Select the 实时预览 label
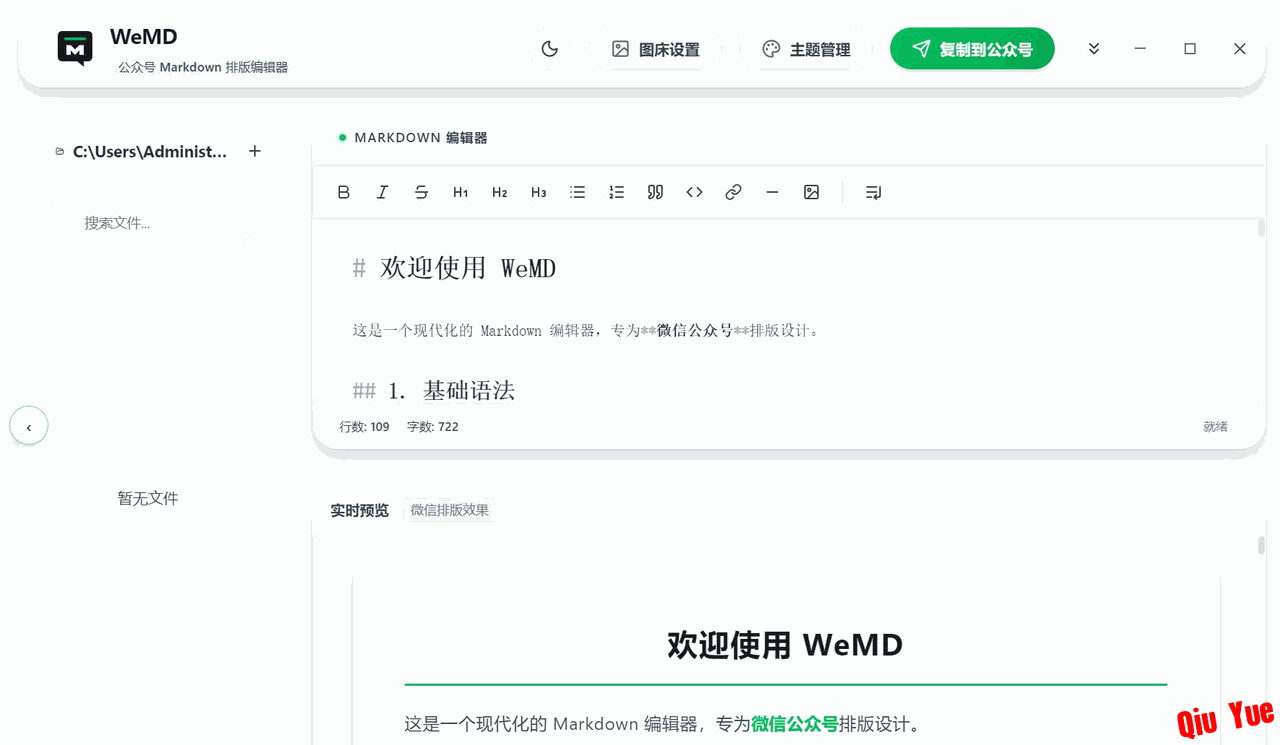The width and height of the screenshot is (1280, 745). 360,511
